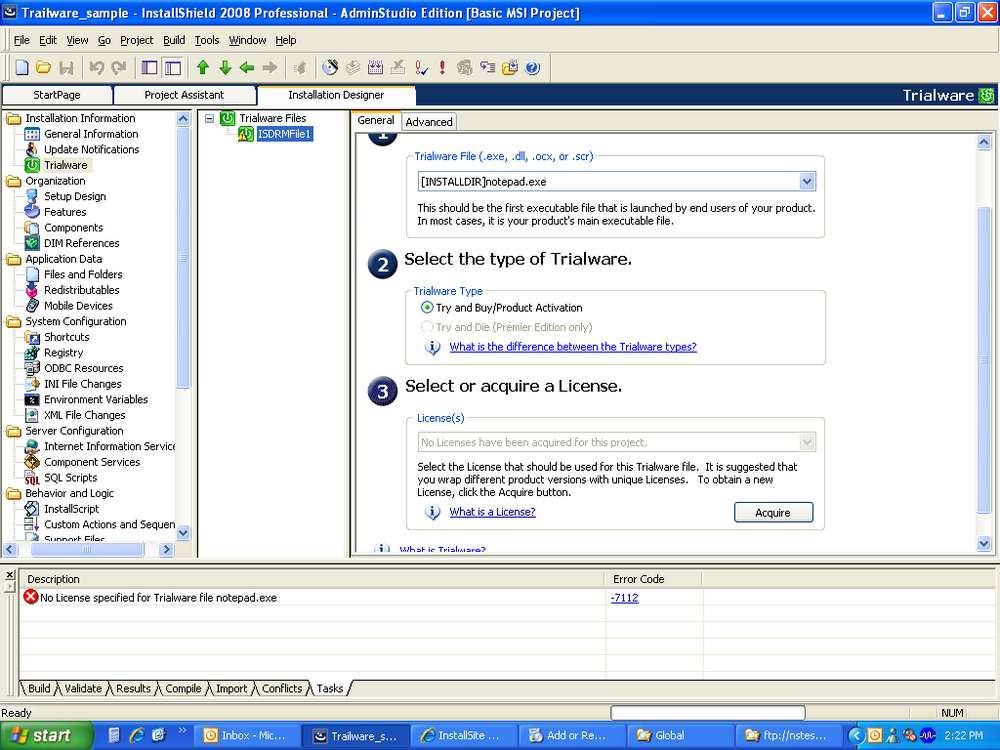Click the SQL Scripts icon in sidebar

tap(32, 478)
